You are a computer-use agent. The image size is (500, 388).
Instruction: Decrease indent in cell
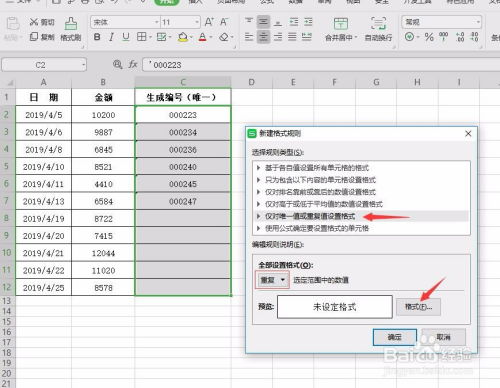tap(294, 22)
